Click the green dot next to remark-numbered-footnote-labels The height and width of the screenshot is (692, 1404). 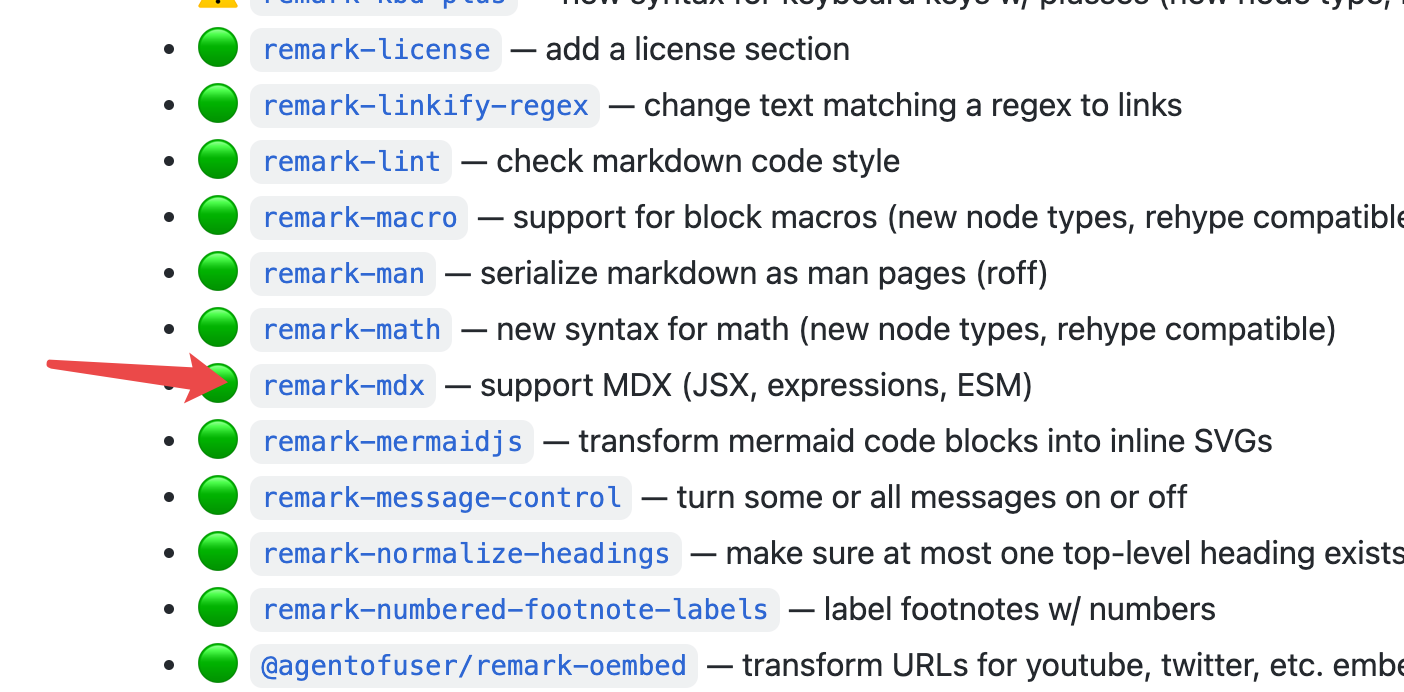[x=217, y=607]
